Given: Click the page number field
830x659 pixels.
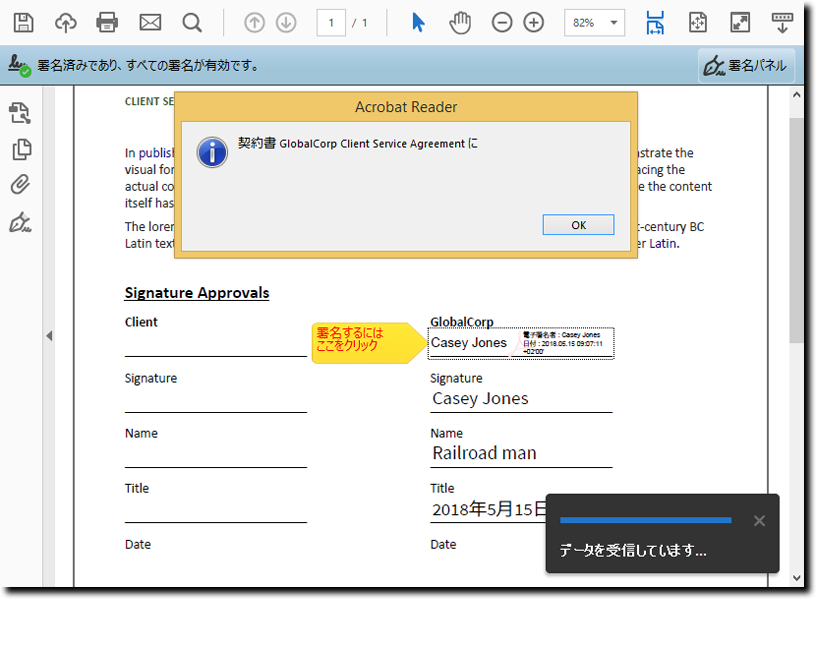Looking at the screenshot, I should 331,23.
